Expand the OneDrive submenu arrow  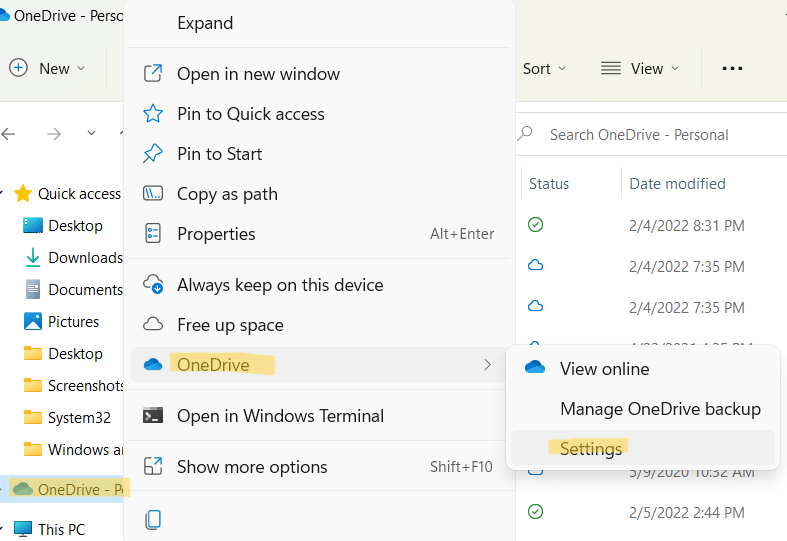coord(487,365)
